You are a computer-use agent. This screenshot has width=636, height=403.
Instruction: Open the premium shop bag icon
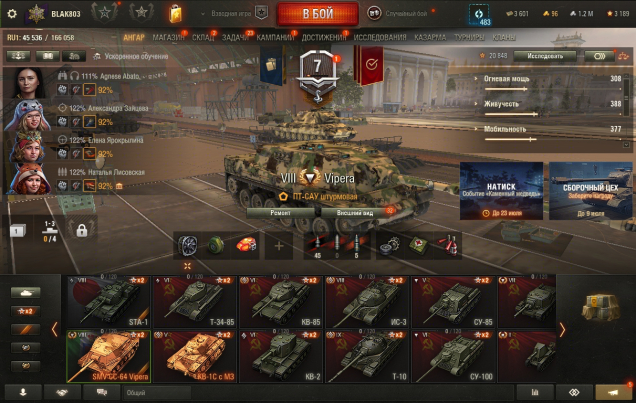(175, 14)
